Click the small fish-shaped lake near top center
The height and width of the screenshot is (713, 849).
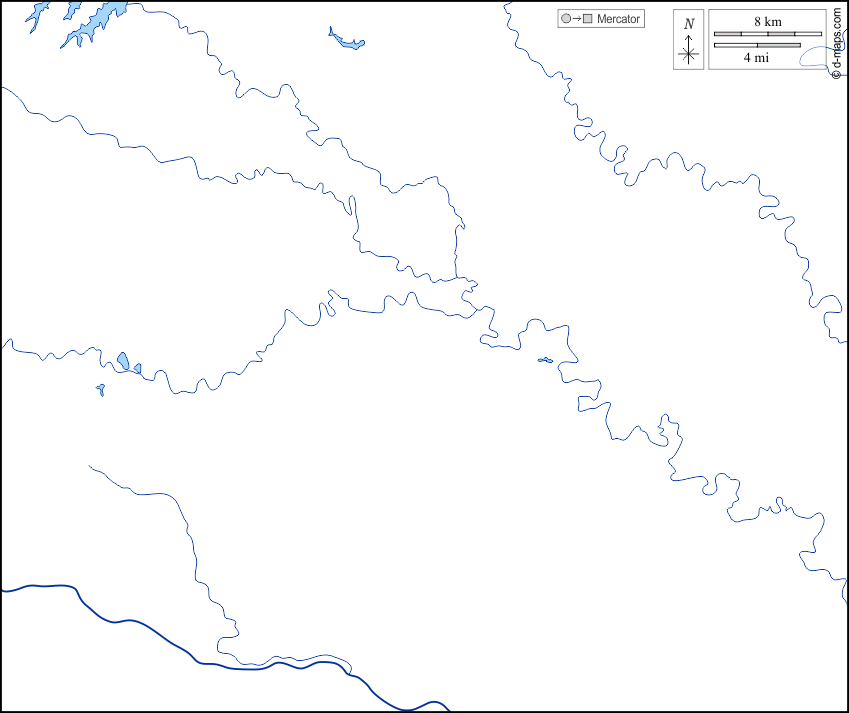tap(347, 40)
